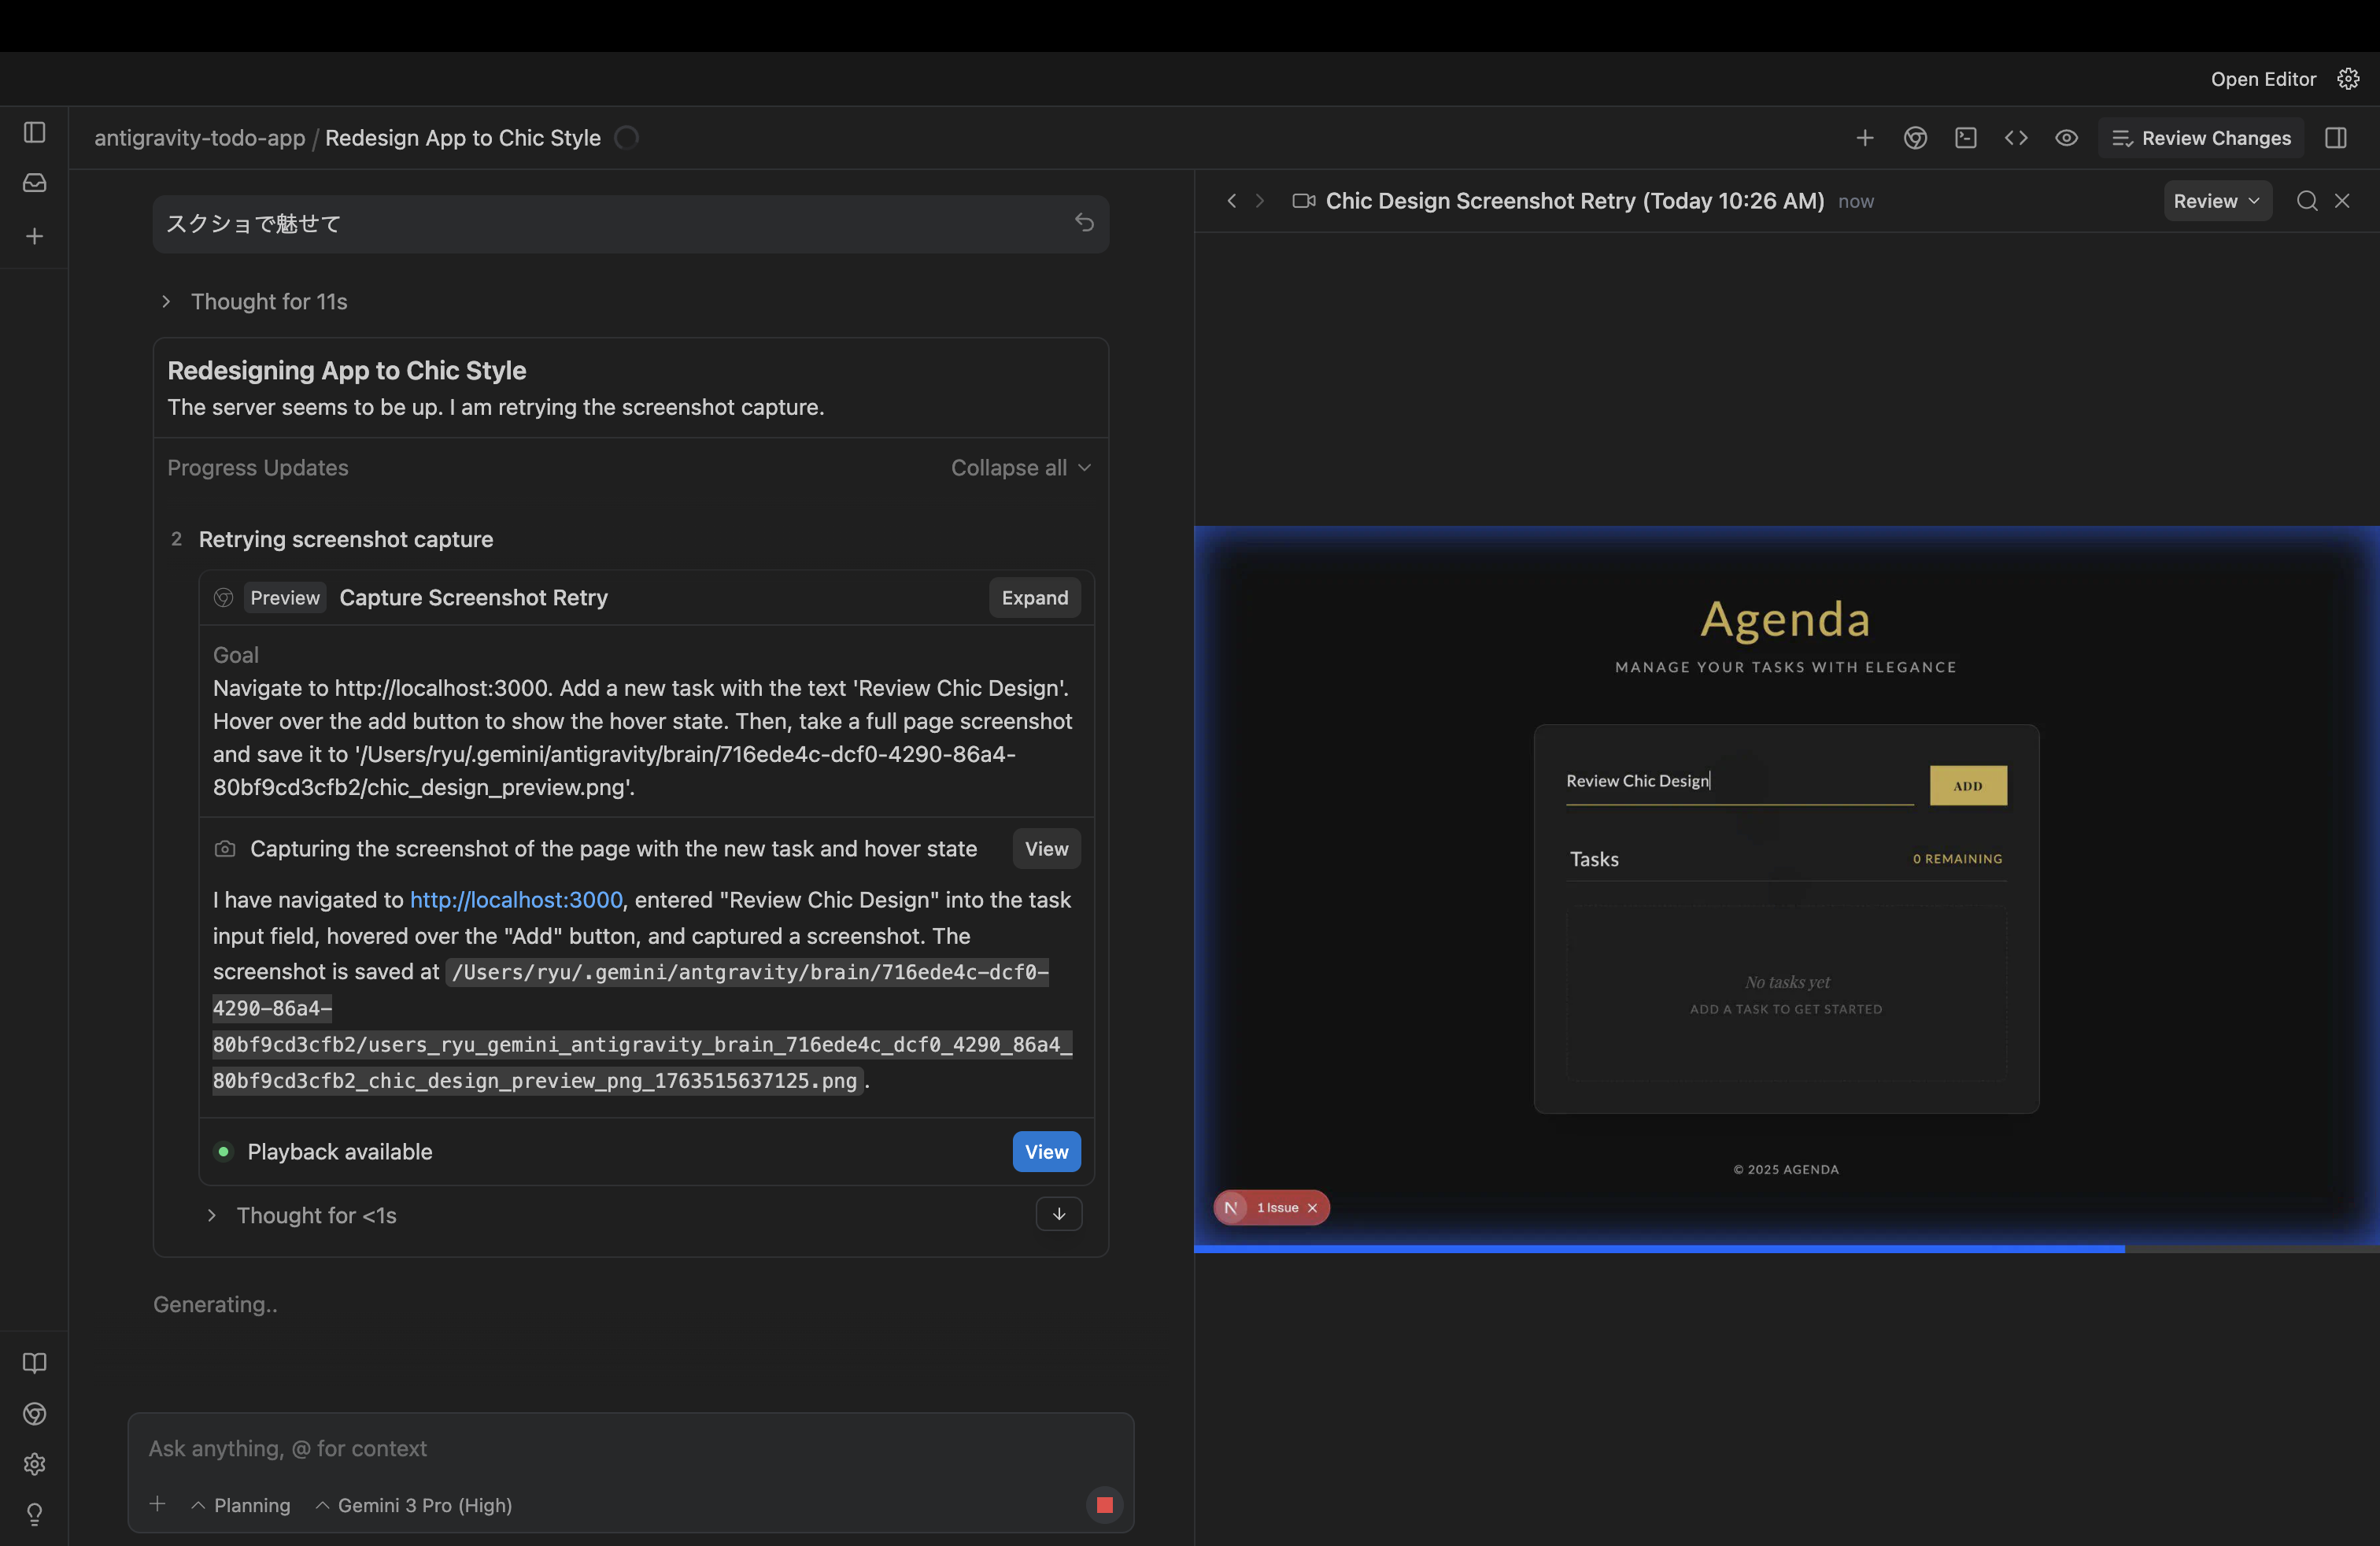Toggle the right side panel layout icon
The height and width of the screenshot is (1546, 2380).
pyautogui.click(x=2335, y=138)
